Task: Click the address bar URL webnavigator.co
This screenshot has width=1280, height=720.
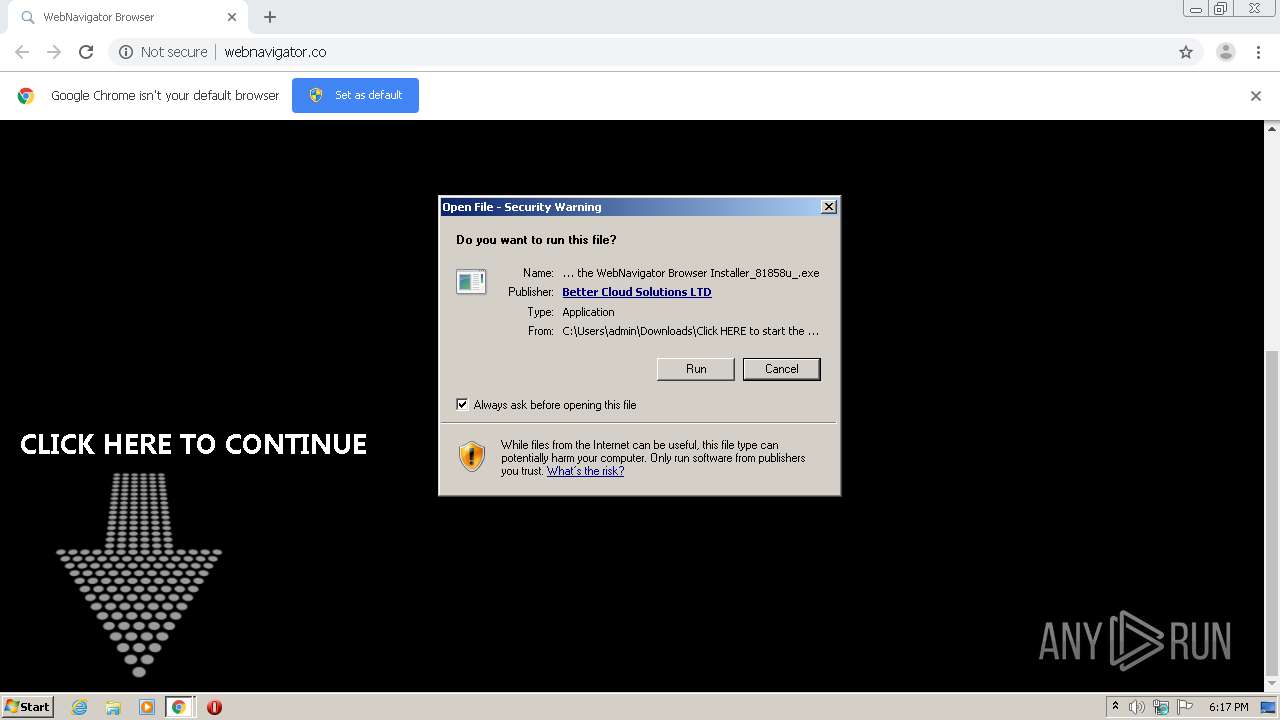Action: click(275, 52)
